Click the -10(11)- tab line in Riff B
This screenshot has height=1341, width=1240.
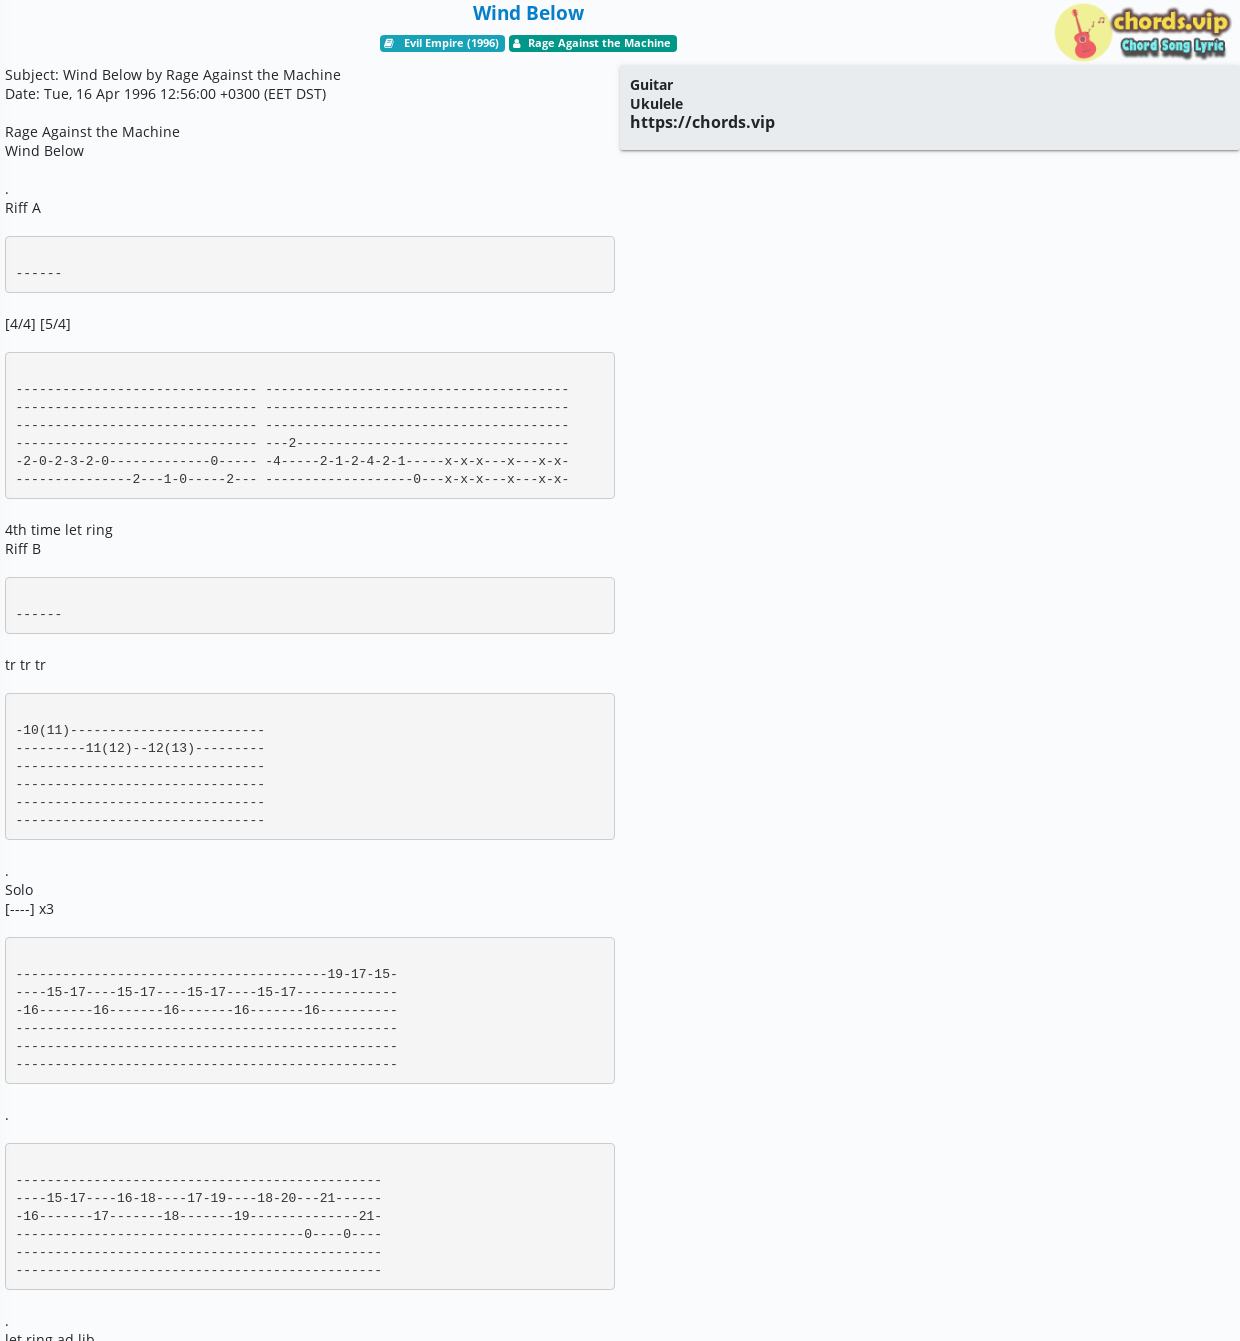[x=140, y=730]
